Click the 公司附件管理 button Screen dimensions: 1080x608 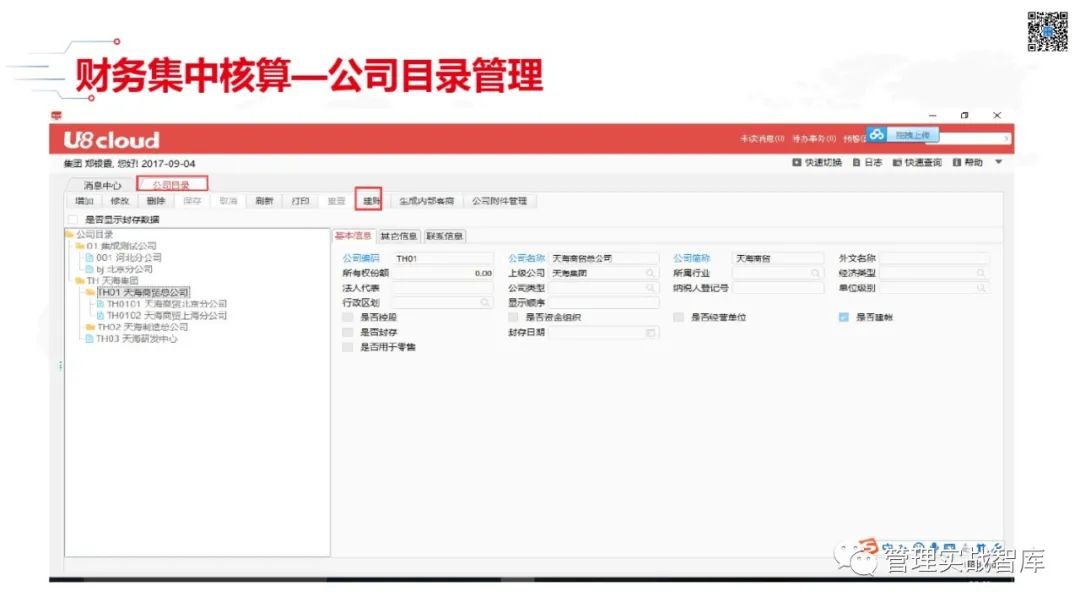tap(499, 201)
